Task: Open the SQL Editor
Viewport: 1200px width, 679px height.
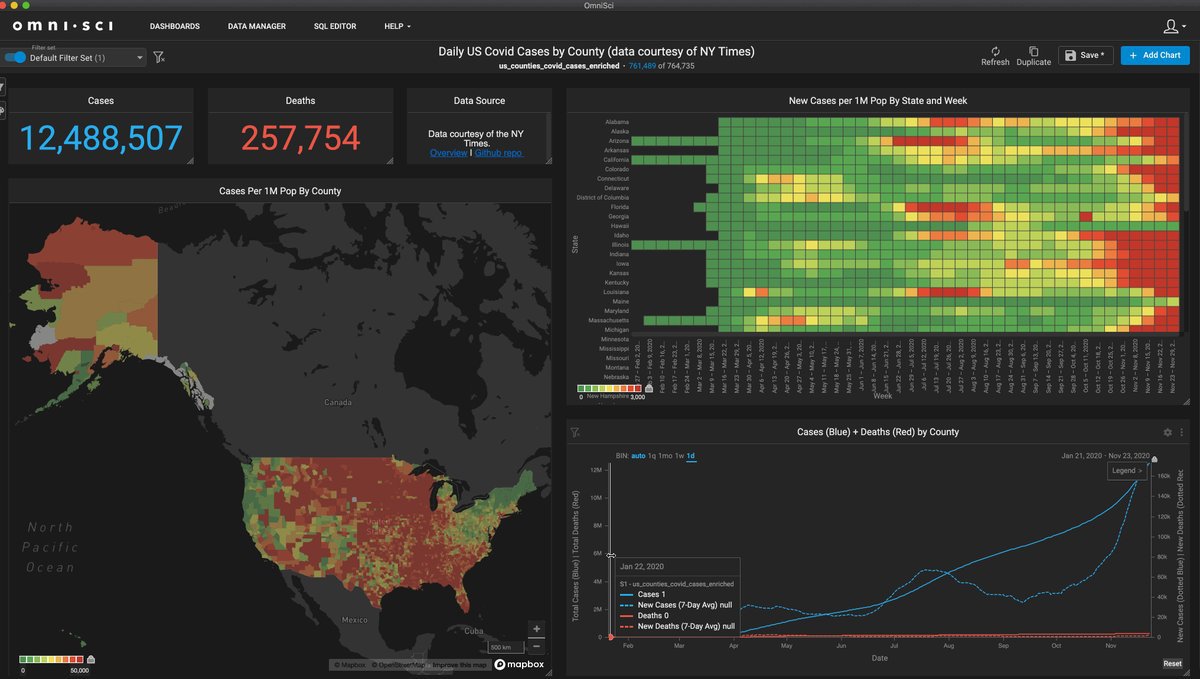Action: 334,26
